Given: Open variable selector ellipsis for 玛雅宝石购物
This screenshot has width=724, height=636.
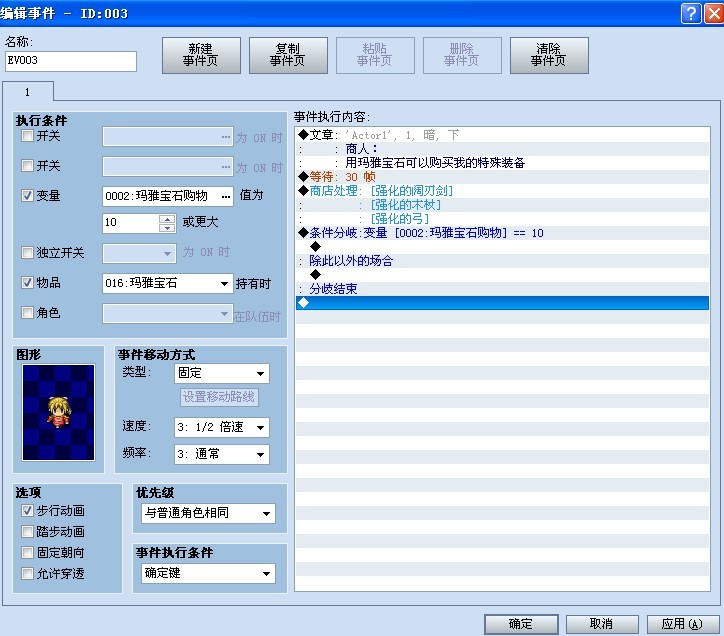Looking at the screenshot, I should click(226, 196).
